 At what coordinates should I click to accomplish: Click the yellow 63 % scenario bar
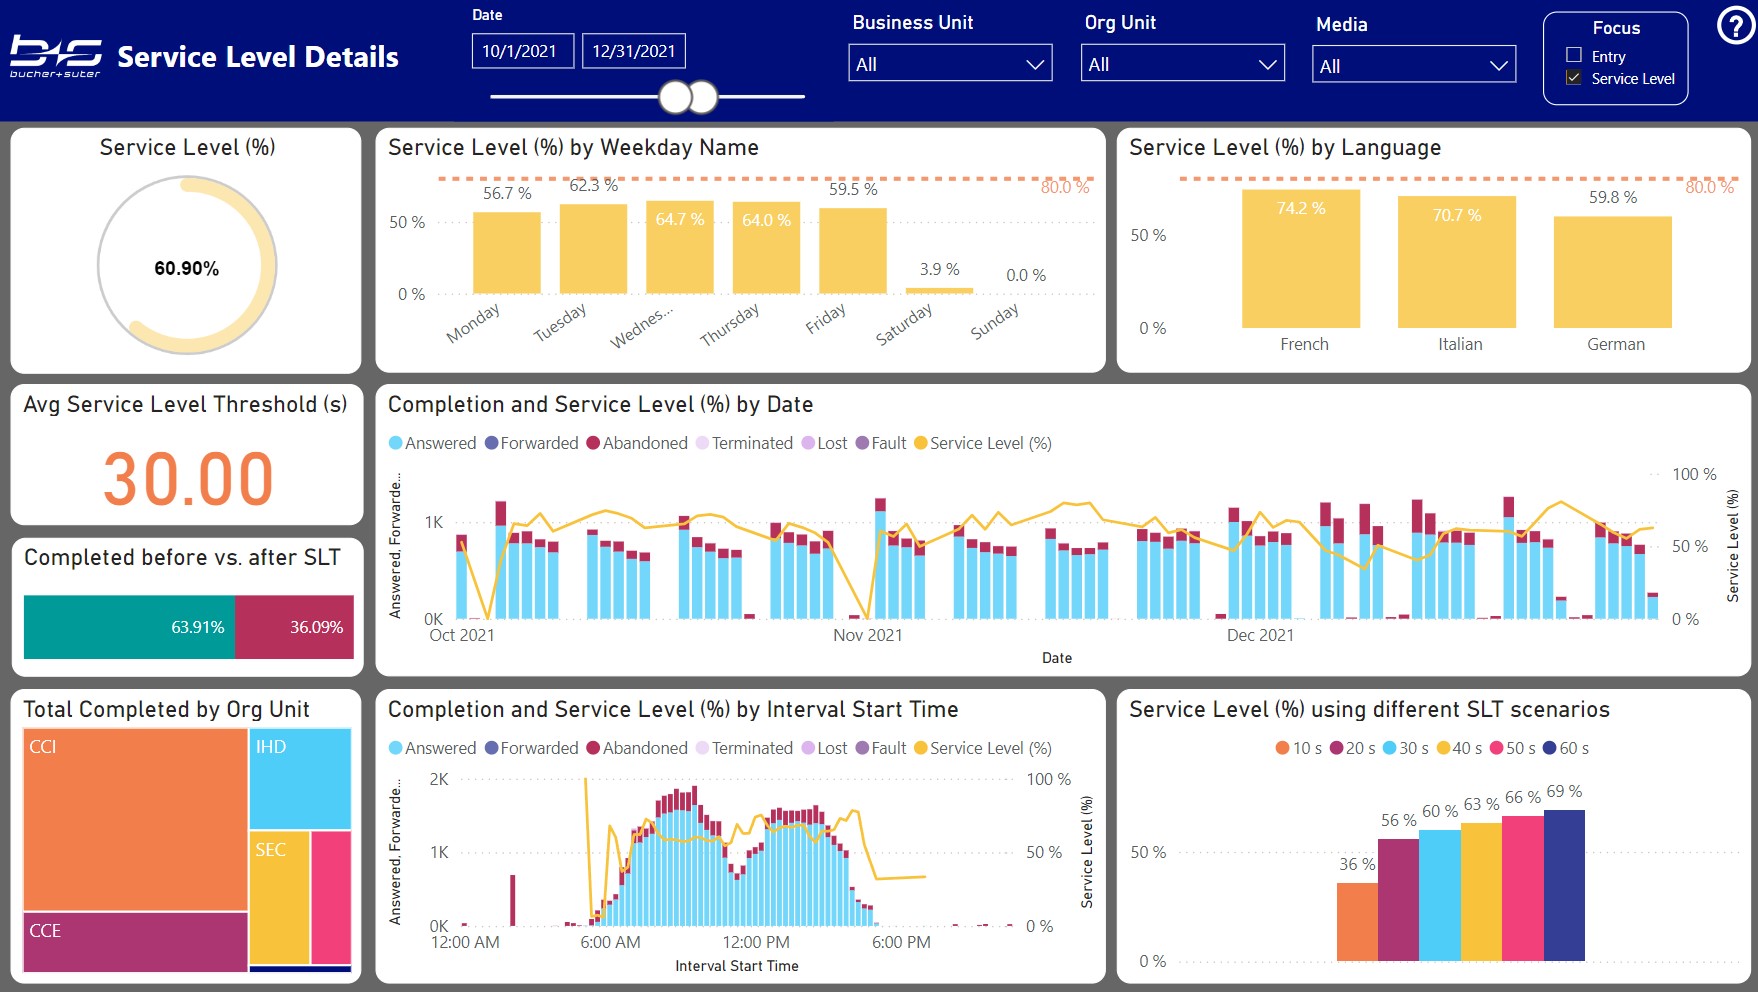[x=1481, y=892]
